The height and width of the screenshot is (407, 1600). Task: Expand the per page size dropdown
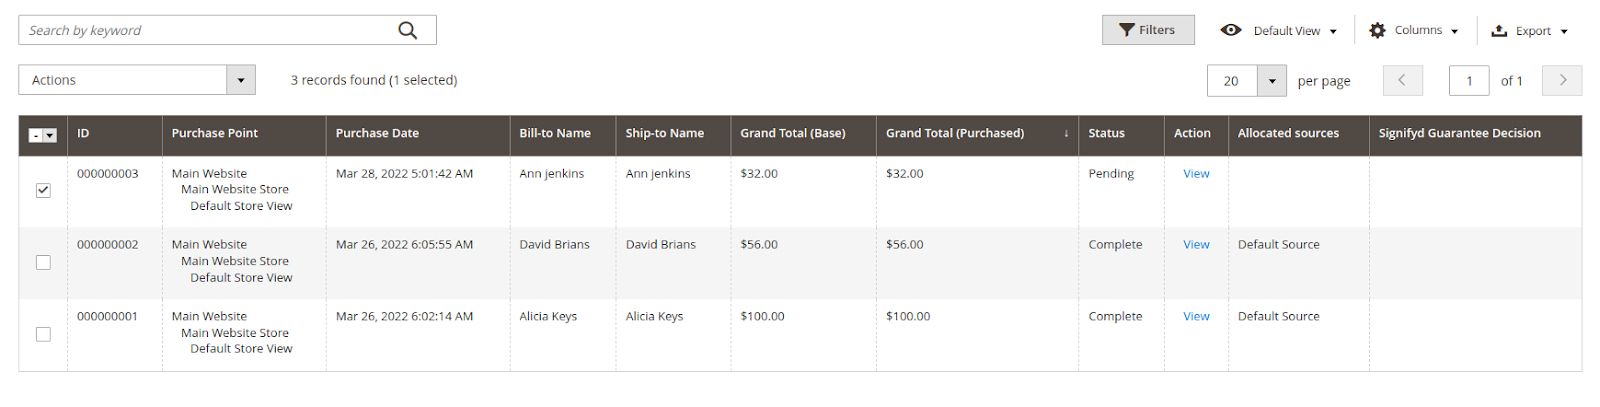[x=1271, y=80]
